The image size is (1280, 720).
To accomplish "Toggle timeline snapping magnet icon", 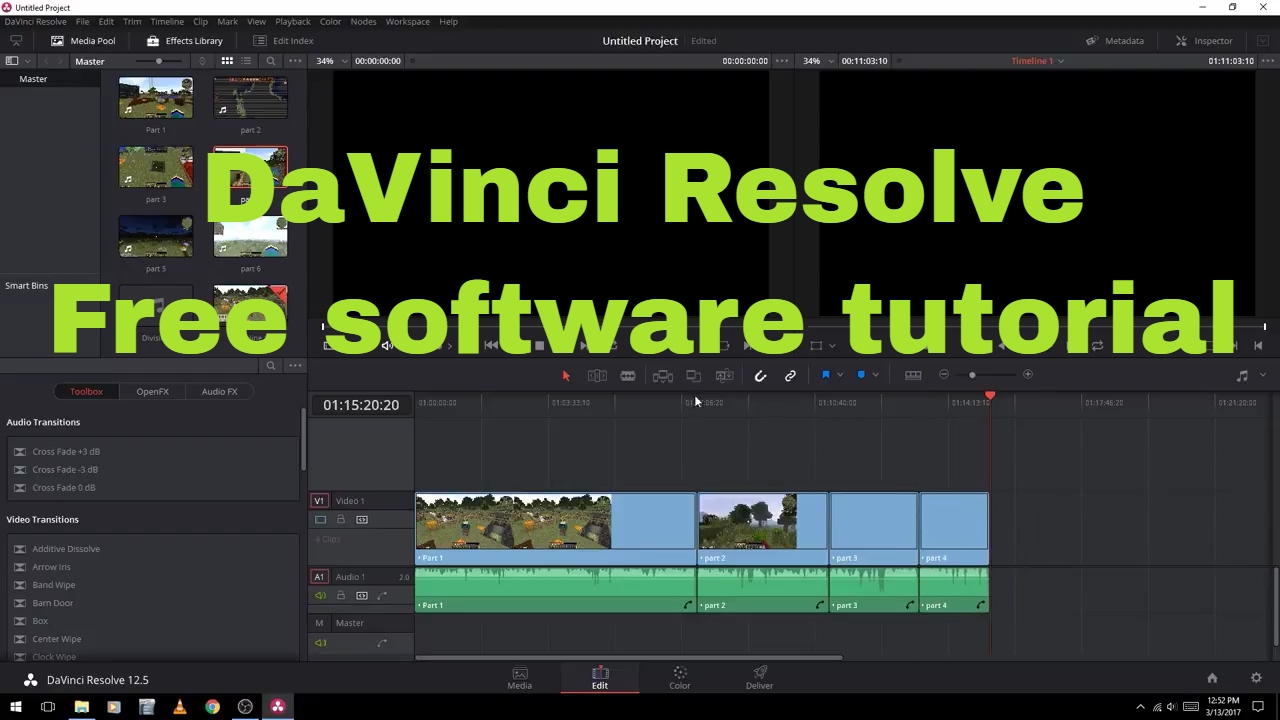I will [x=760, y=376].
